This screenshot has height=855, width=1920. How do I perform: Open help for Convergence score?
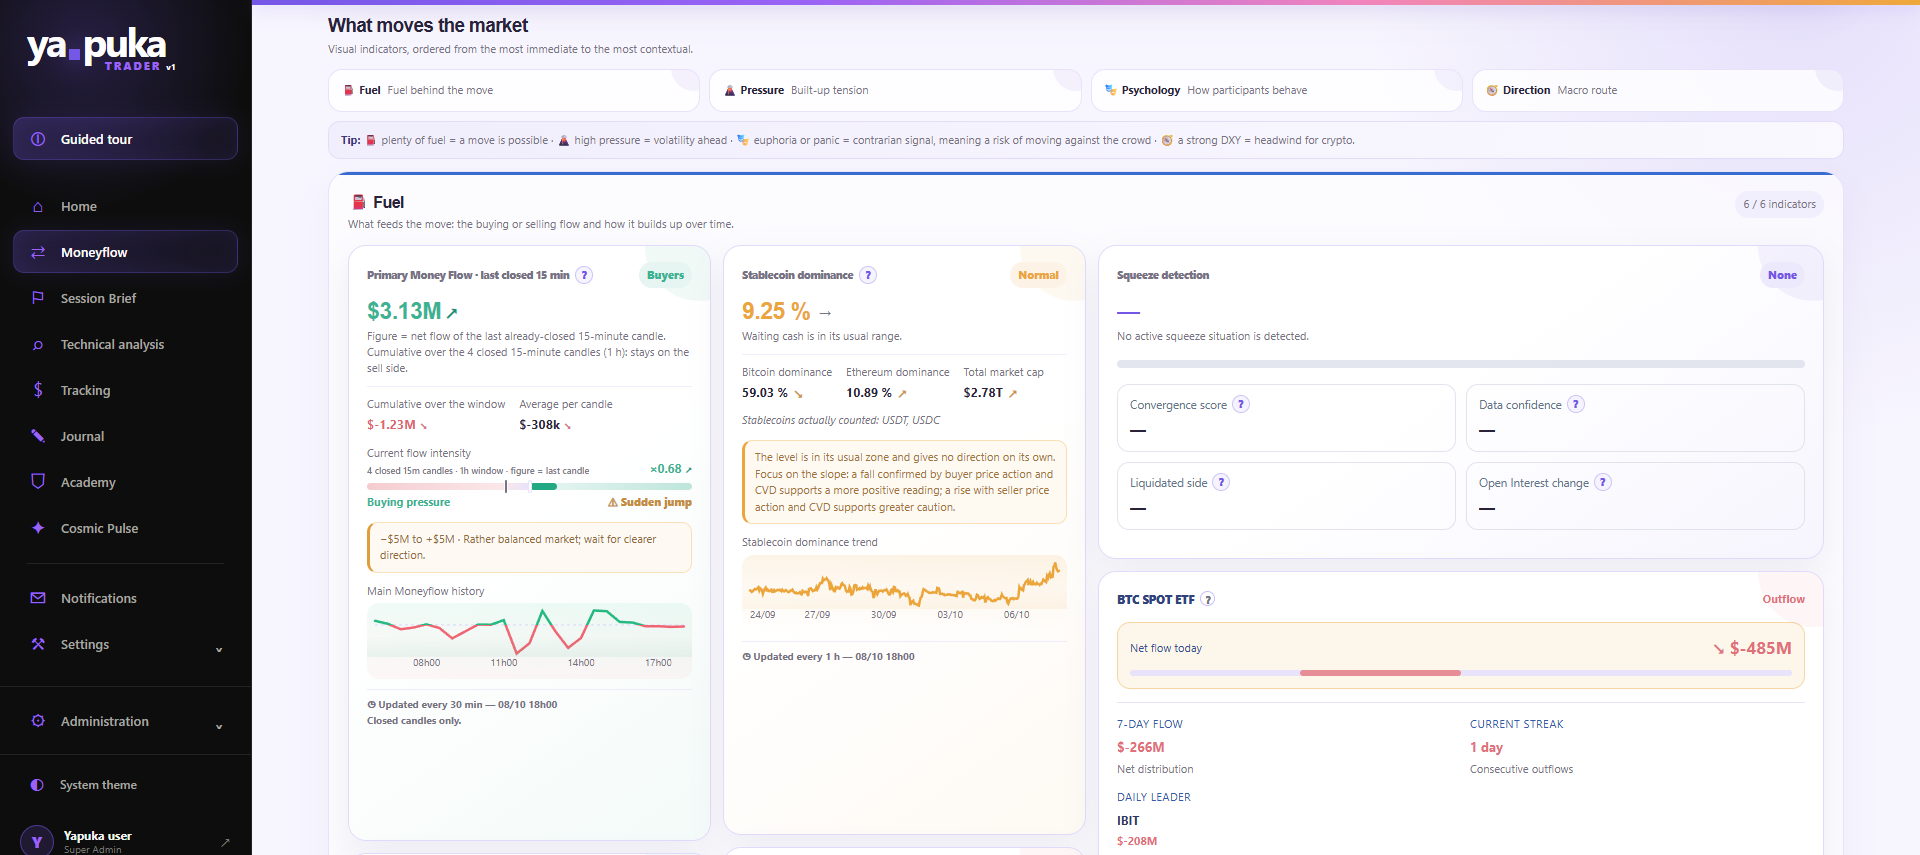click(x=1241, y=404)
